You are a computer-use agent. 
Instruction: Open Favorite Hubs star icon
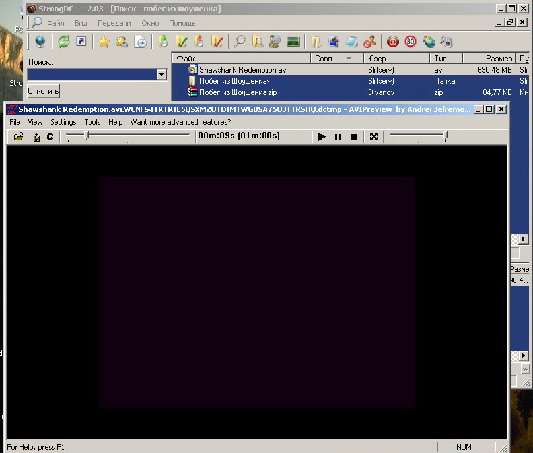[104, 42]
